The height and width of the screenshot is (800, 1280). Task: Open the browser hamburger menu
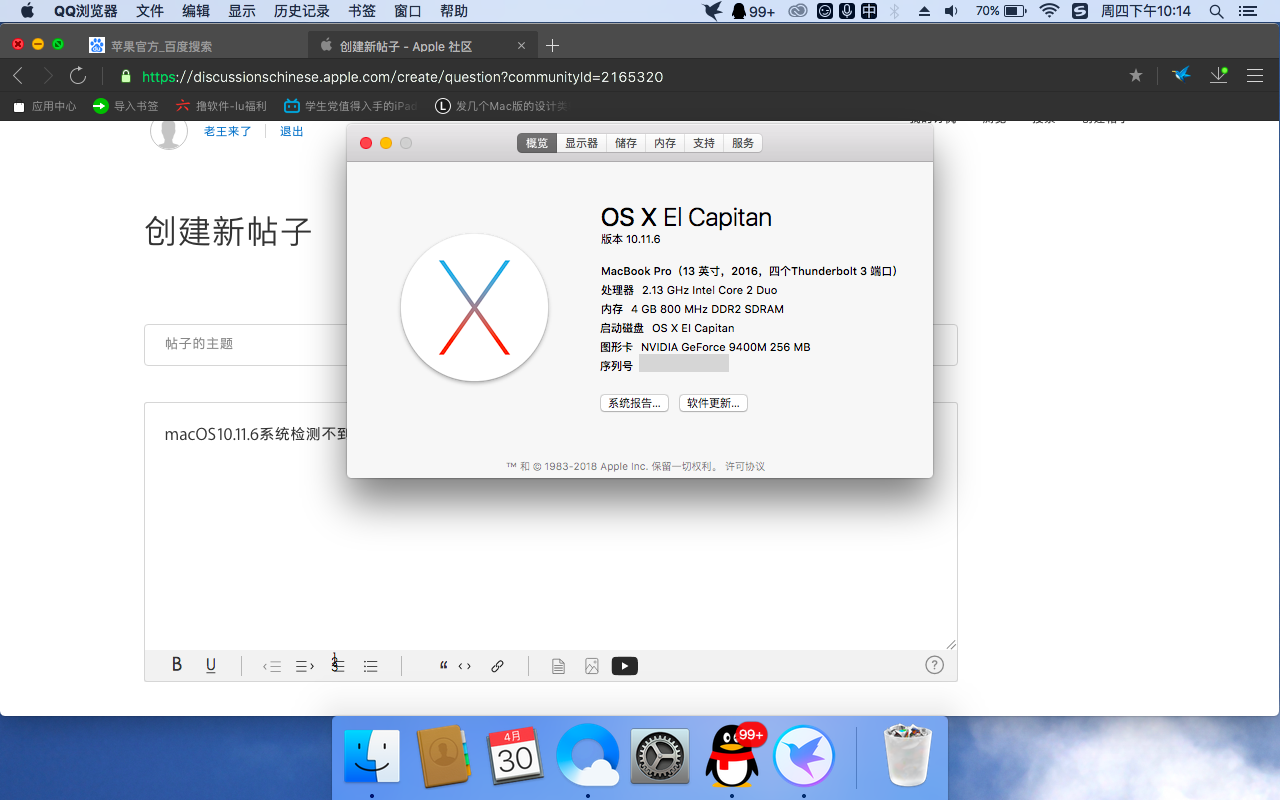[x=1255, y=76]
